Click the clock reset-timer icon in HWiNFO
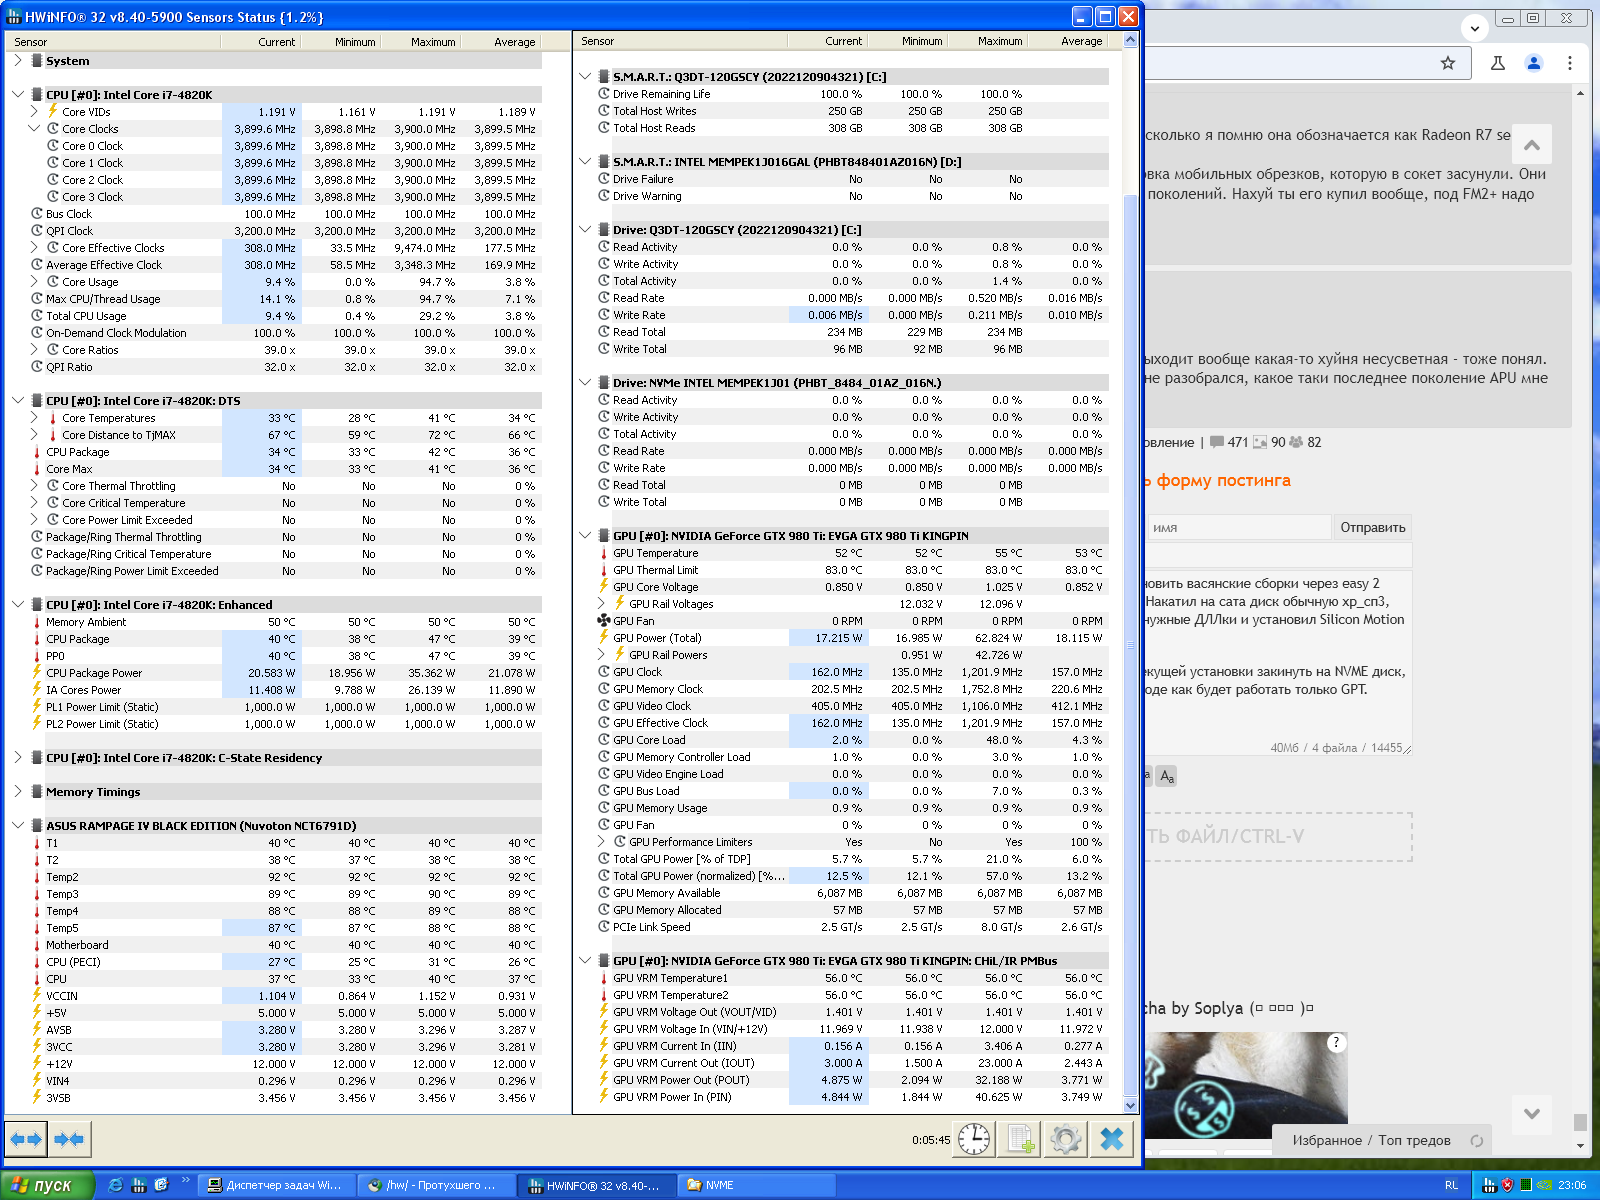 point(974,1139)
